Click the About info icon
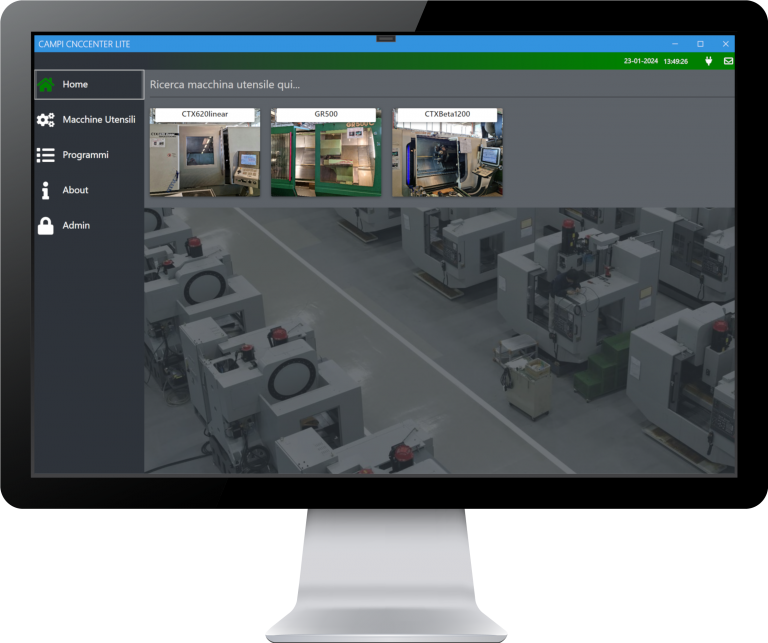768x643 pixels. (x=46, y=190)
